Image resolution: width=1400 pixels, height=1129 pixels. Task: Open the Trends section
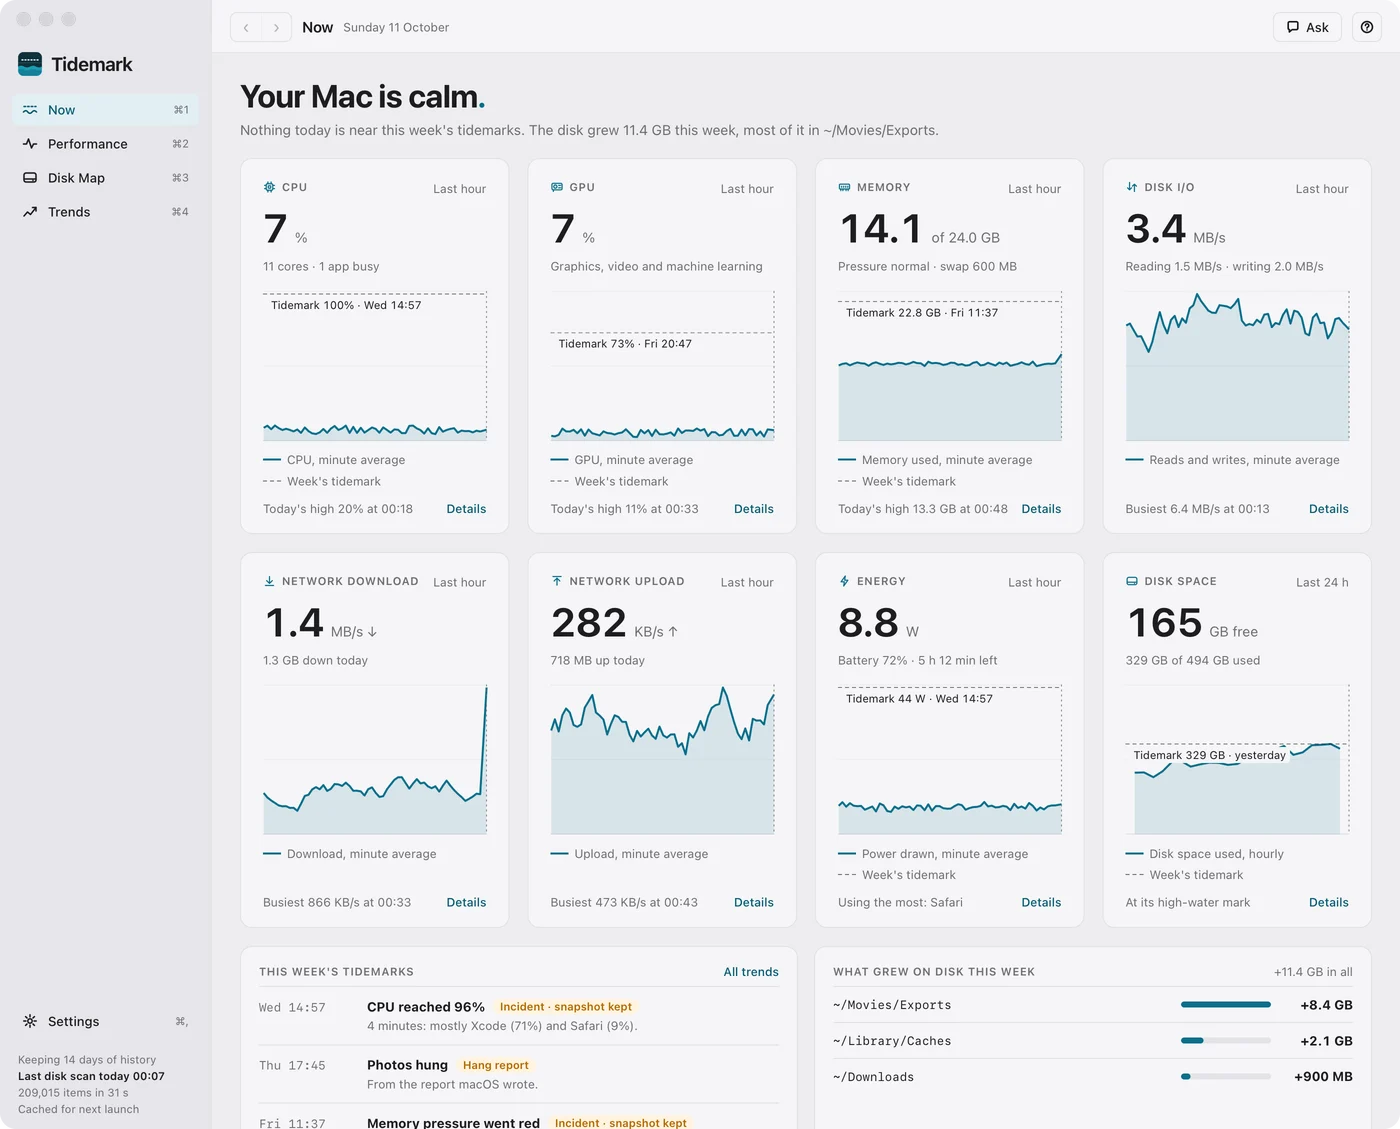105,212
